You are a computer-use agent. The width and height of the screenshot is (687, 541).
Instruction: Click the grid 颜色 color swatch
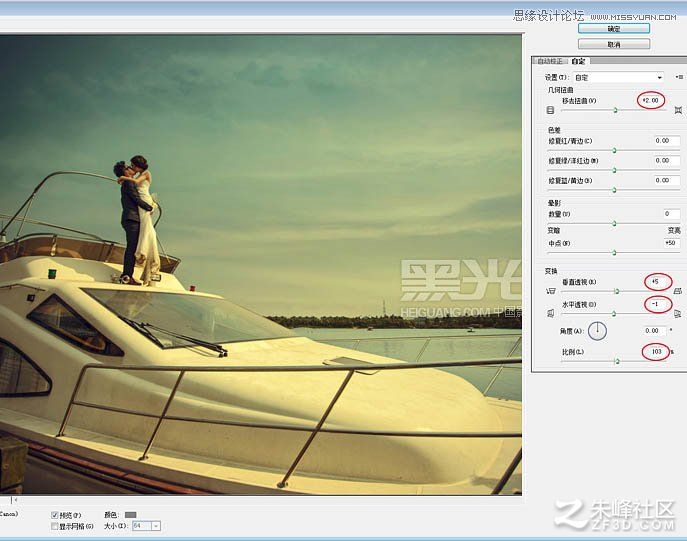click(131, 515)
